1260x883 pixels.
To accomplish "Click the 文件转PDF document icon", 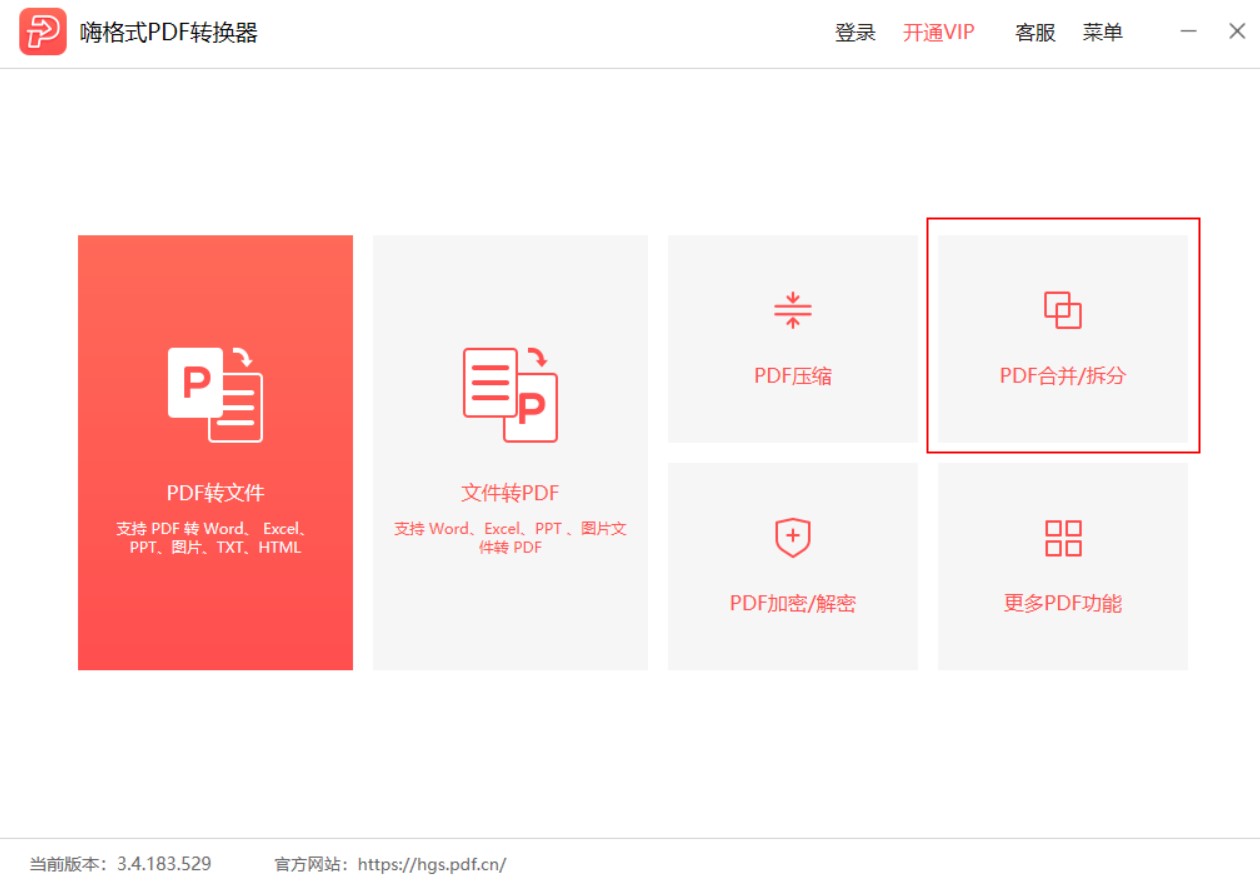I will [x=510, y=395].
